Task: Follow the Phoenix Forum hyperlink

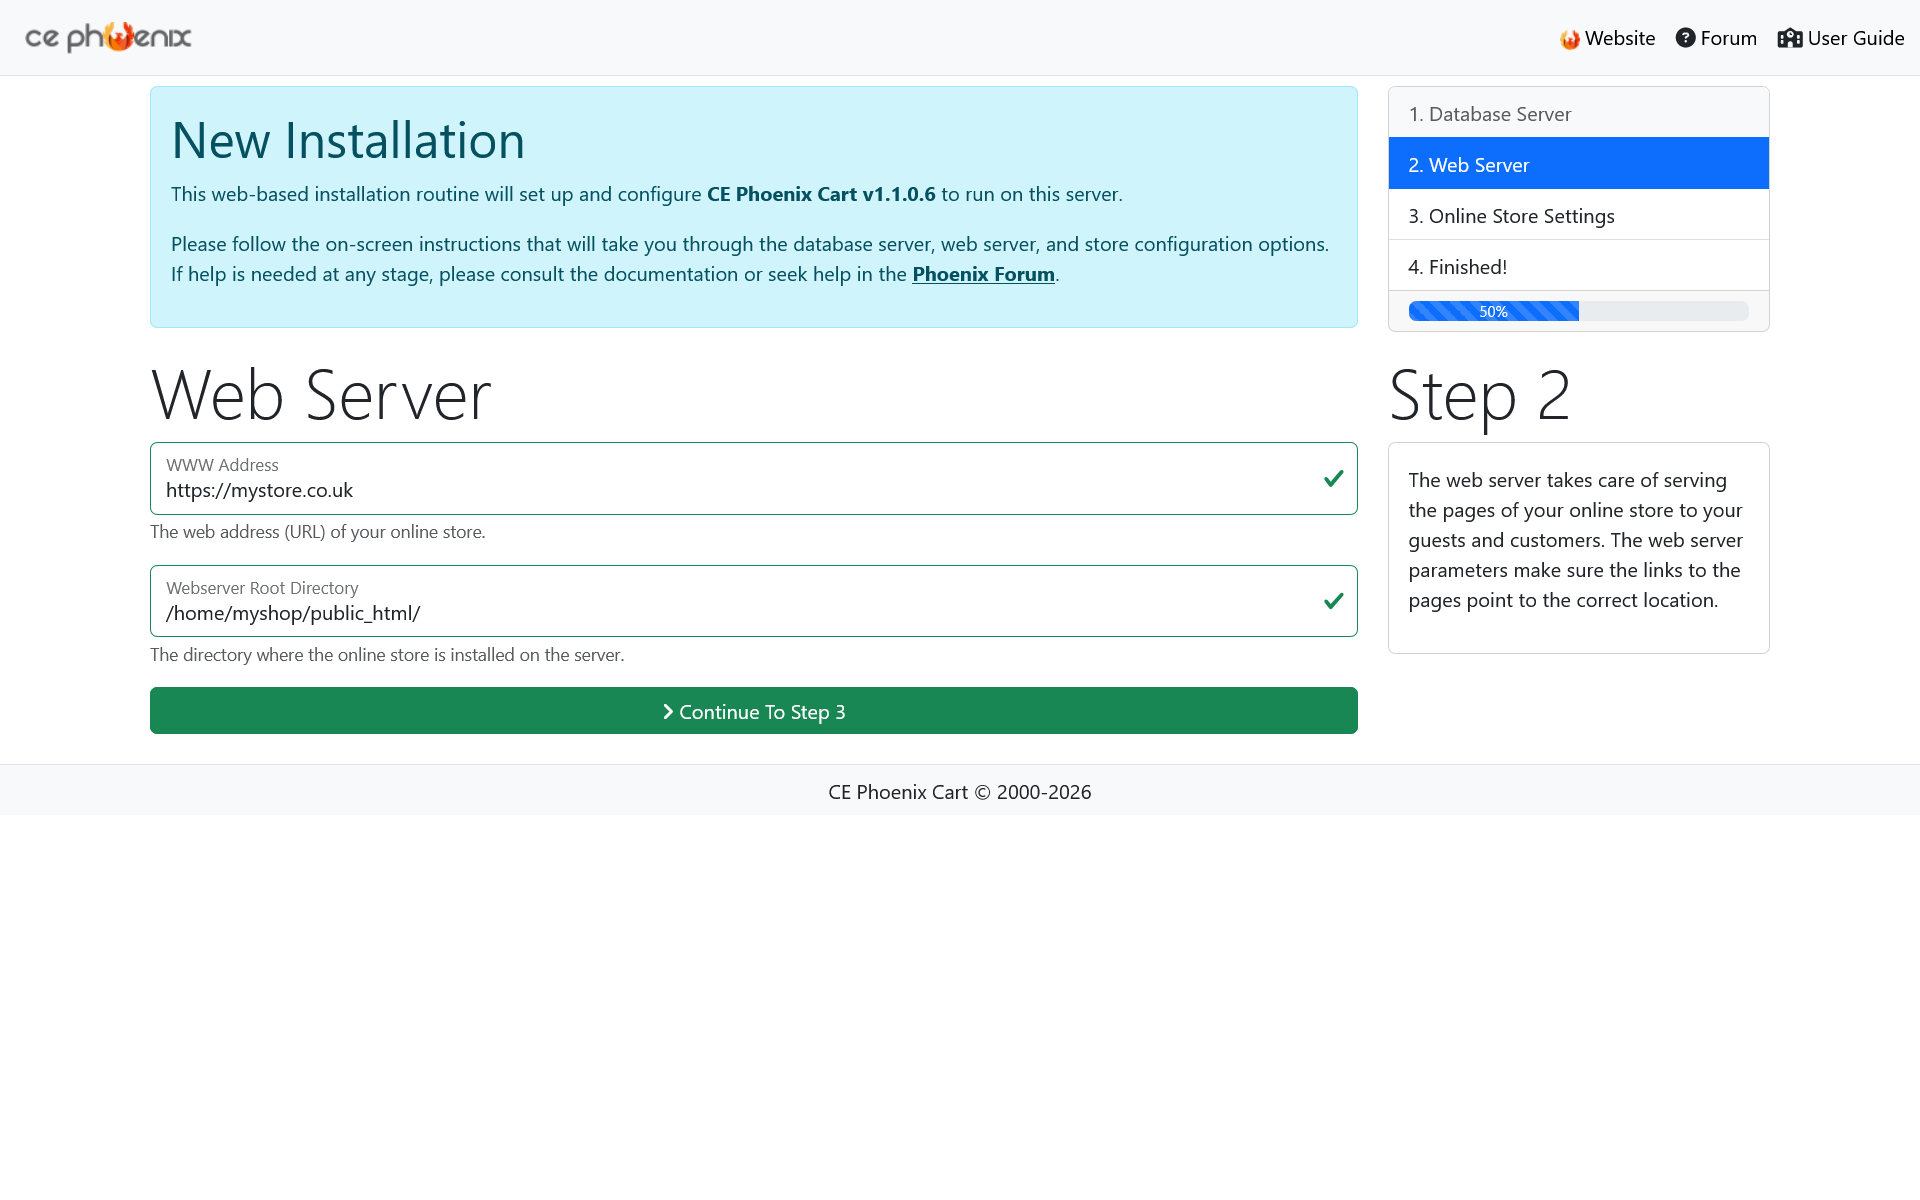Action: pyautogui.click(x=983, y=274)
